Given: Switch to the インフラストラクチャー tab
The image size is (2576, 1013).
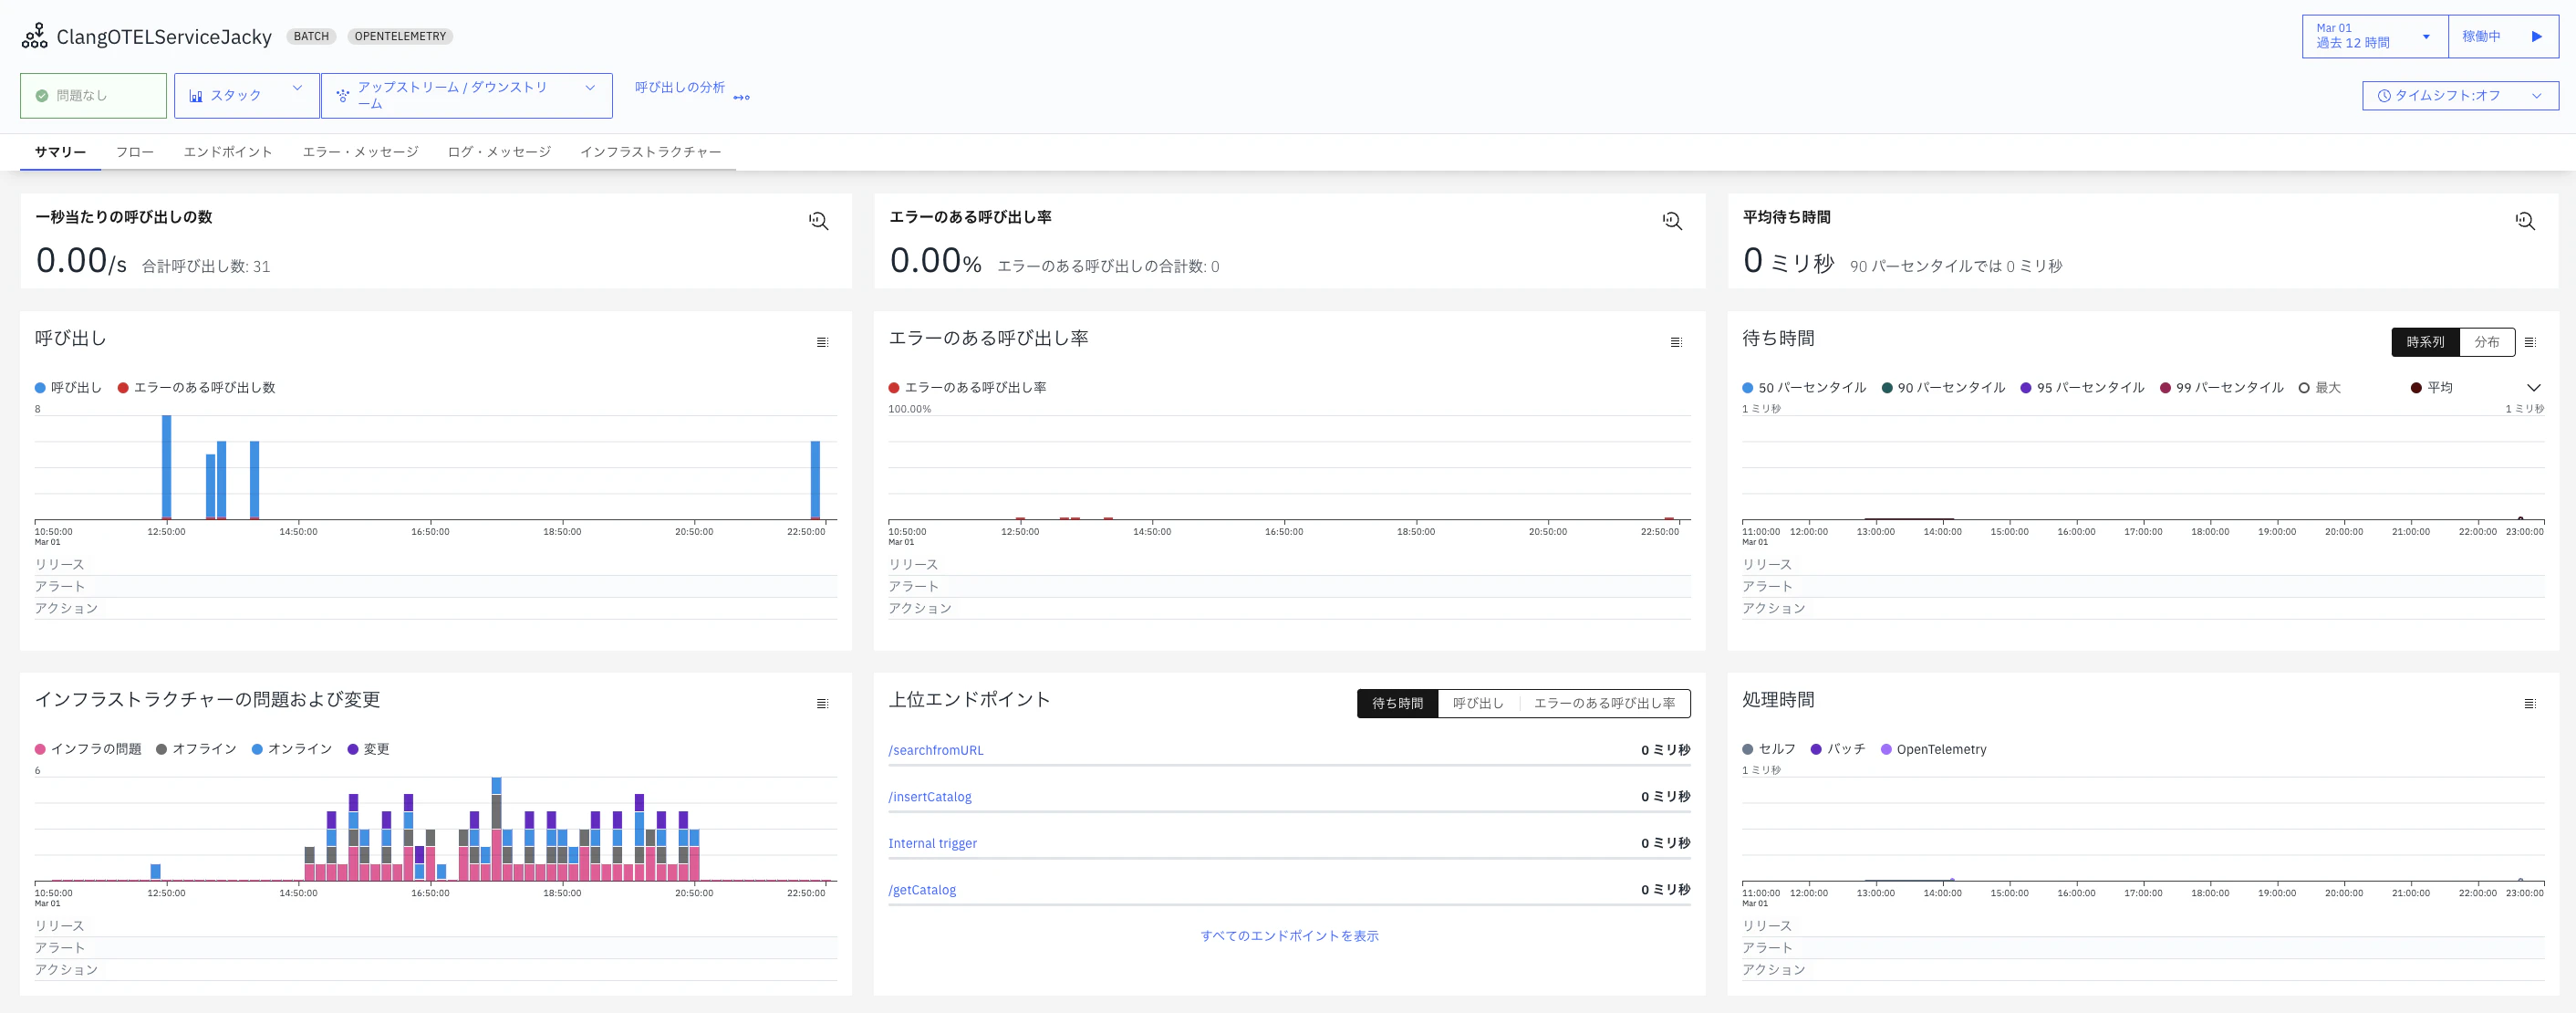Looking at the screenshot, I should click(x=650, y=152).
